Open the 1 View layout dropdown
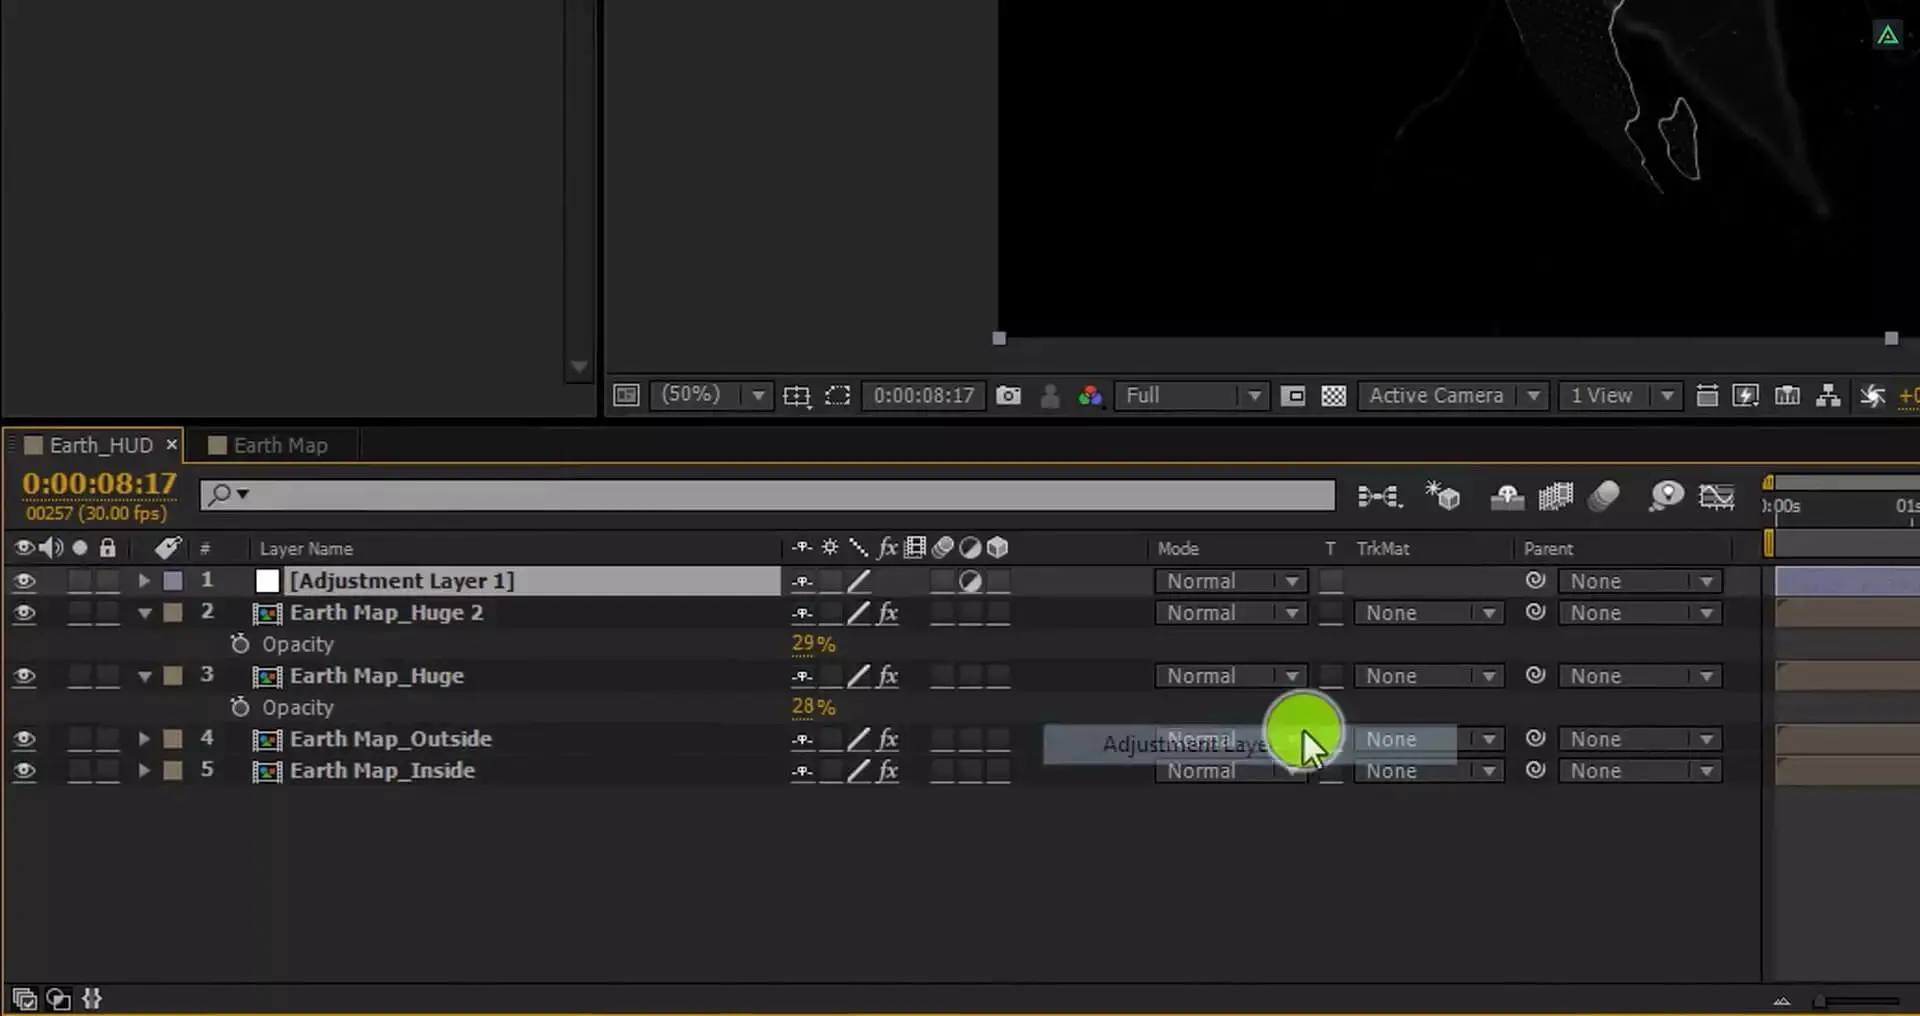Viewport: 1920px width, 1016px height. pyautogui.click(x=1619, y=395)
